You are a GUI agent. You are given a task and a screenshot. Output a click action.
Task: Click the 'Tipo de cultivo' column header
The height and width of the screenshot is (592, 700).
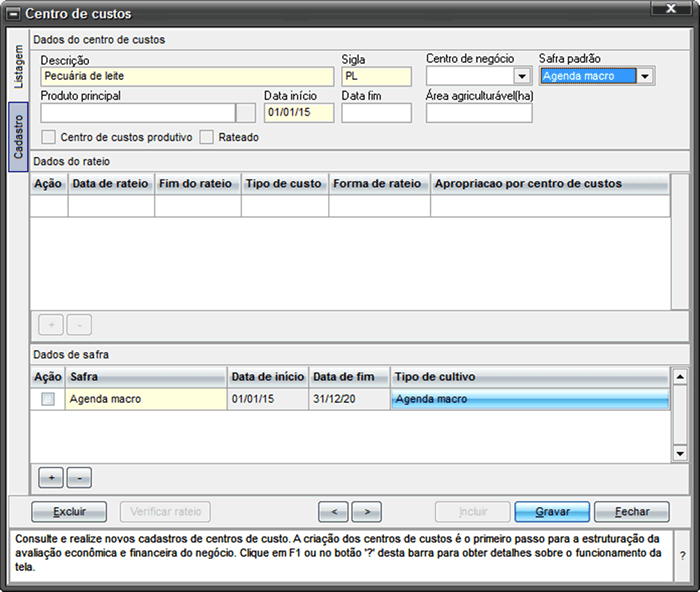pos(530,377)
